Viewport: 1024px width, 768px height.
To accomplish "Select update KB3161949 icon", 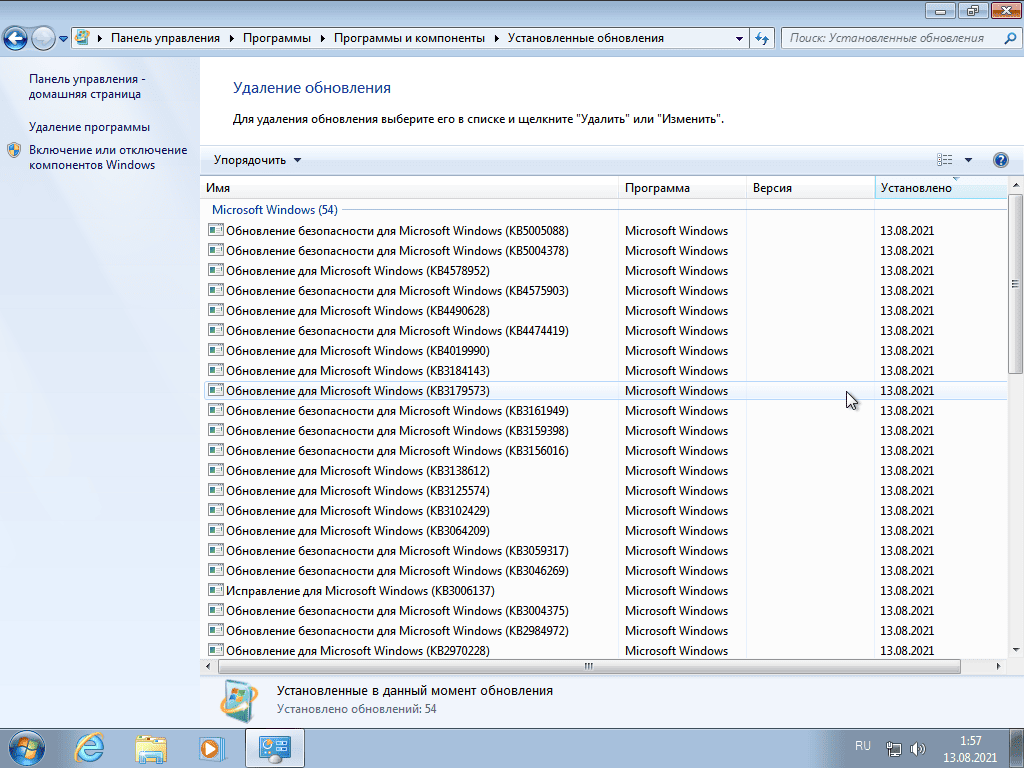I will coord(216,410).
